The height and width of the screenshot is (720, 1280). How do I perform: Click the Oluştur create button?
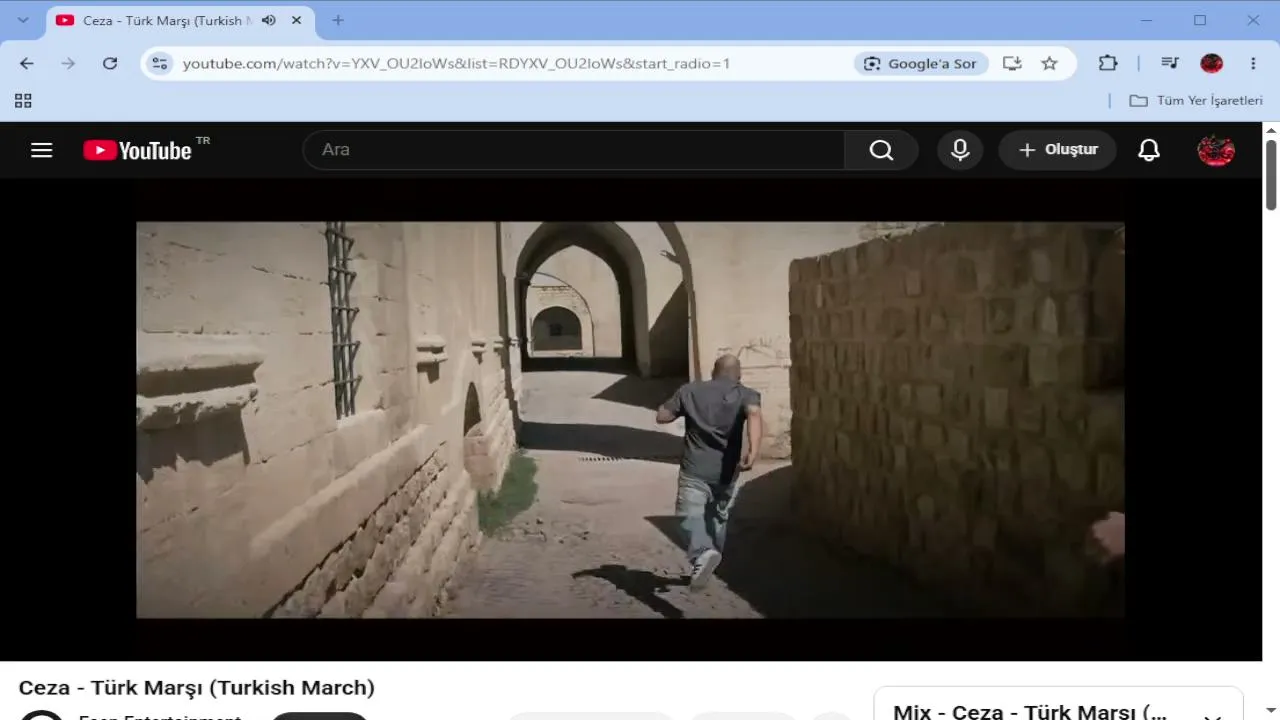1058,150
